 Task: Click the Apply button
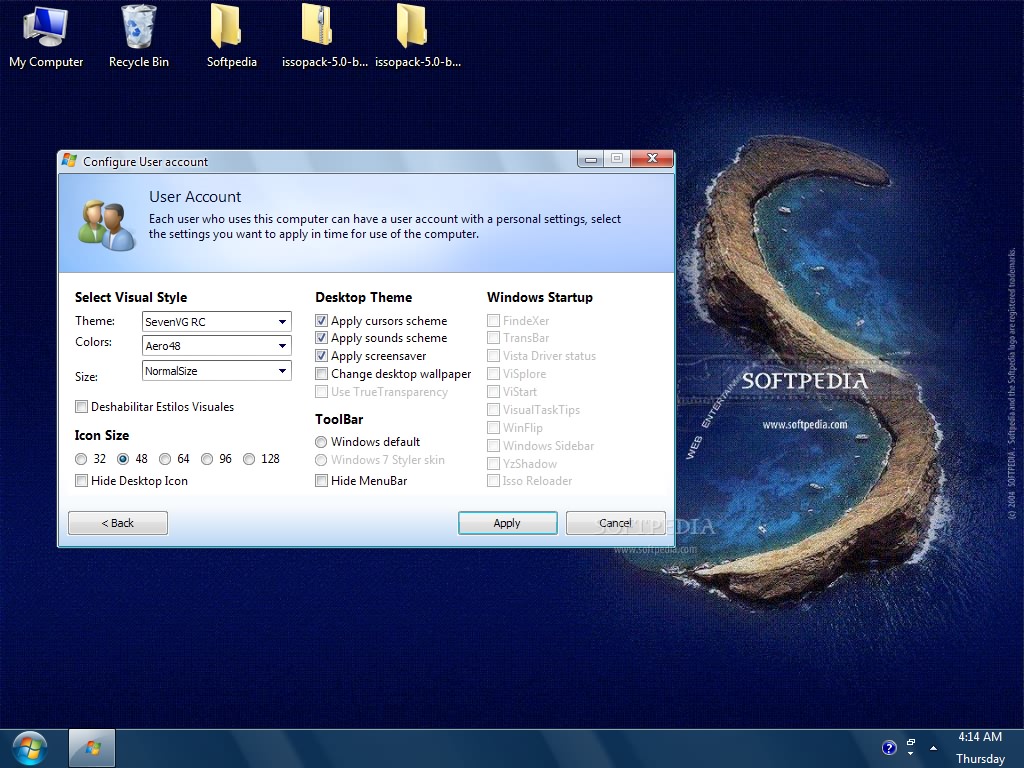tap(507, 523)
